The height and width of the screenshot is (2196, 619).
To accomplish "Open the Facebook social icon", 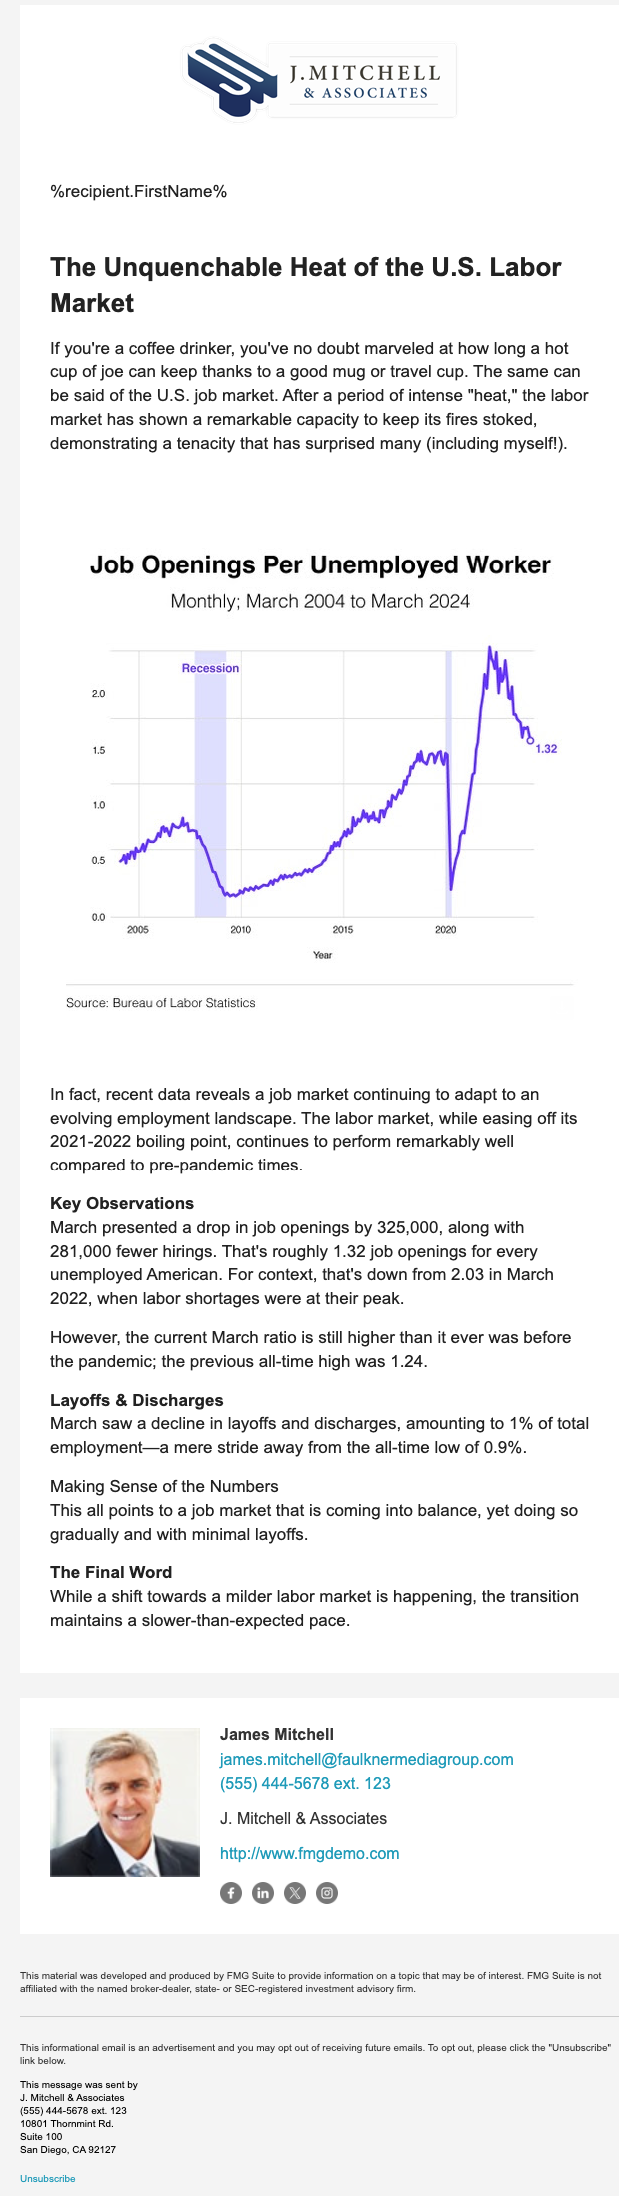I will (x=231, y=1892).
